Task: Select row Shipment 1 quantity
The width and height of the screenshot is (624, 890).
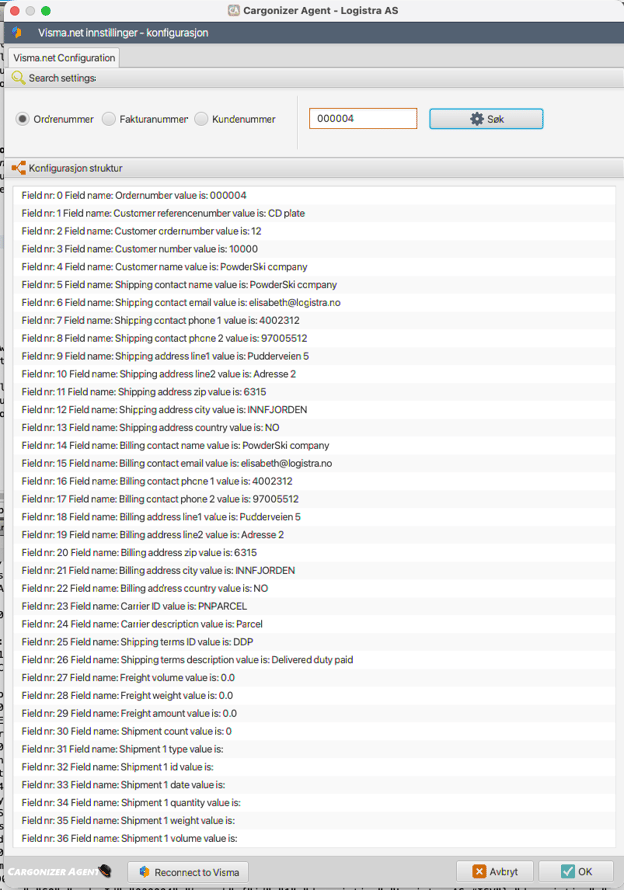Action: (x=314, y=803)
